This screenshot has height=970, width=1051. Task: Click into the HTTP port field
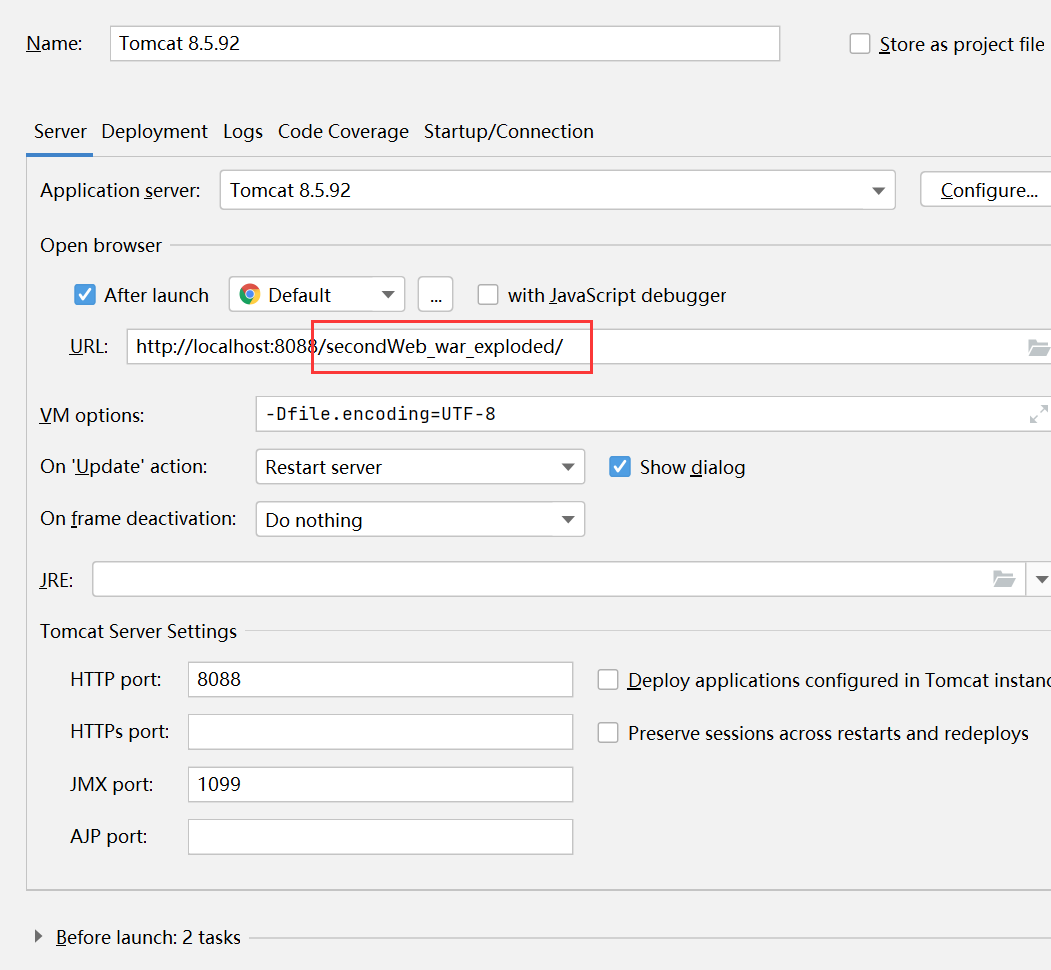click(380, 680)
